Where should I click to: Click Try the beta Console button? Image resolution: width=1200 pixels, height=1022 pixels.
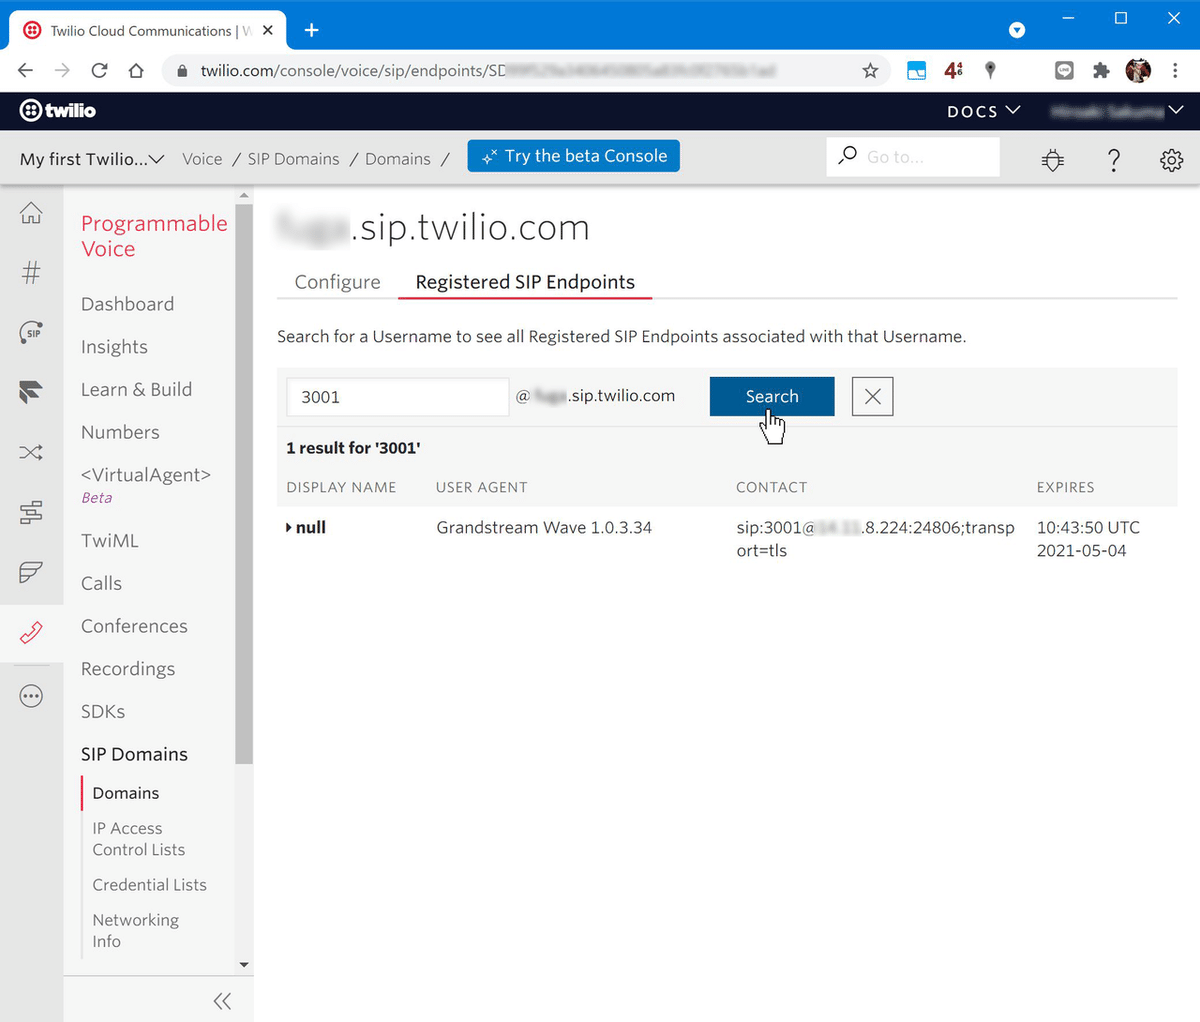pos(573,156)
